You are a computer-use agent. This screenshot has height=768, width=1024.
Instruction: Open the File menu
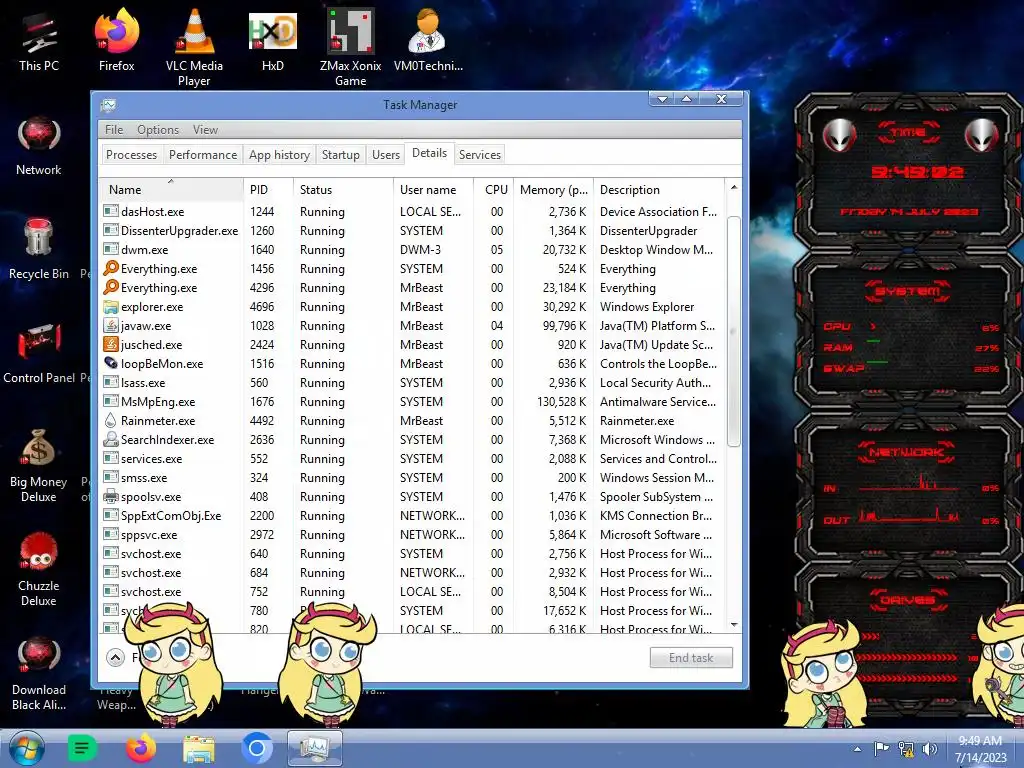pyautogui.click(x=114, y=130)
